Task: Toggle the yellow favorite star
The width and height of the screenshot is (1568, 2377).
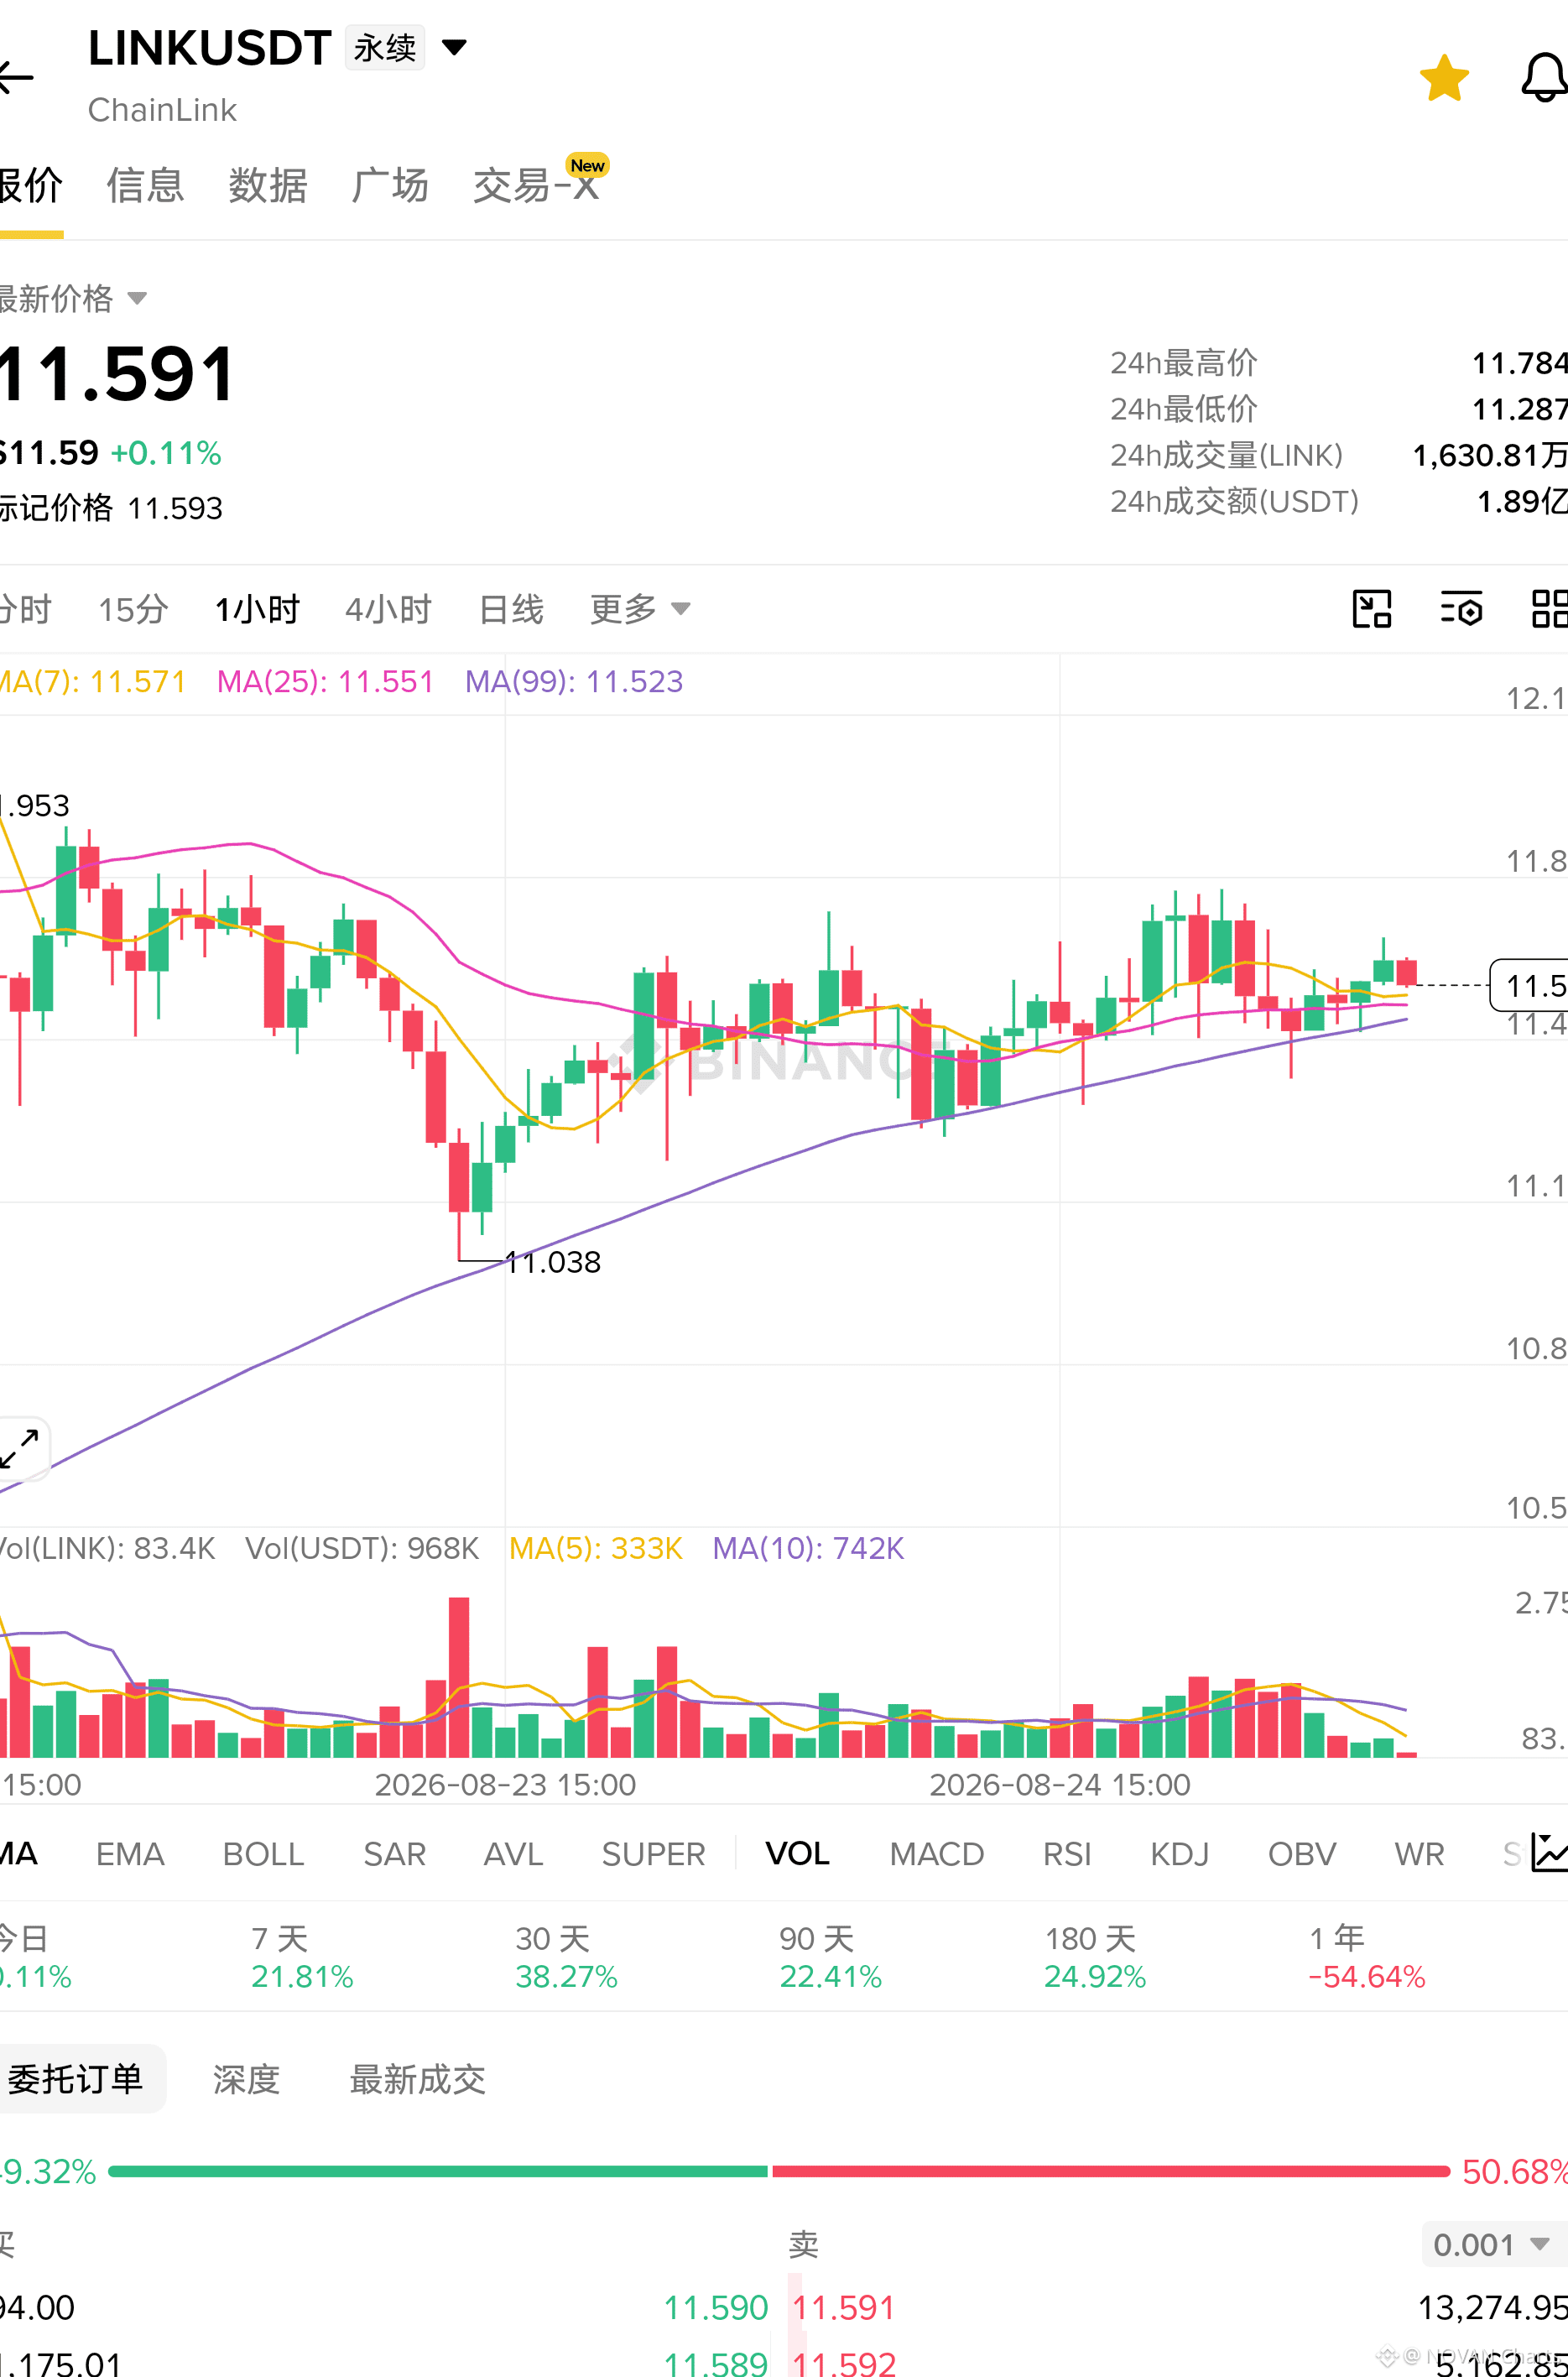Action: (x=1444, y=79)
